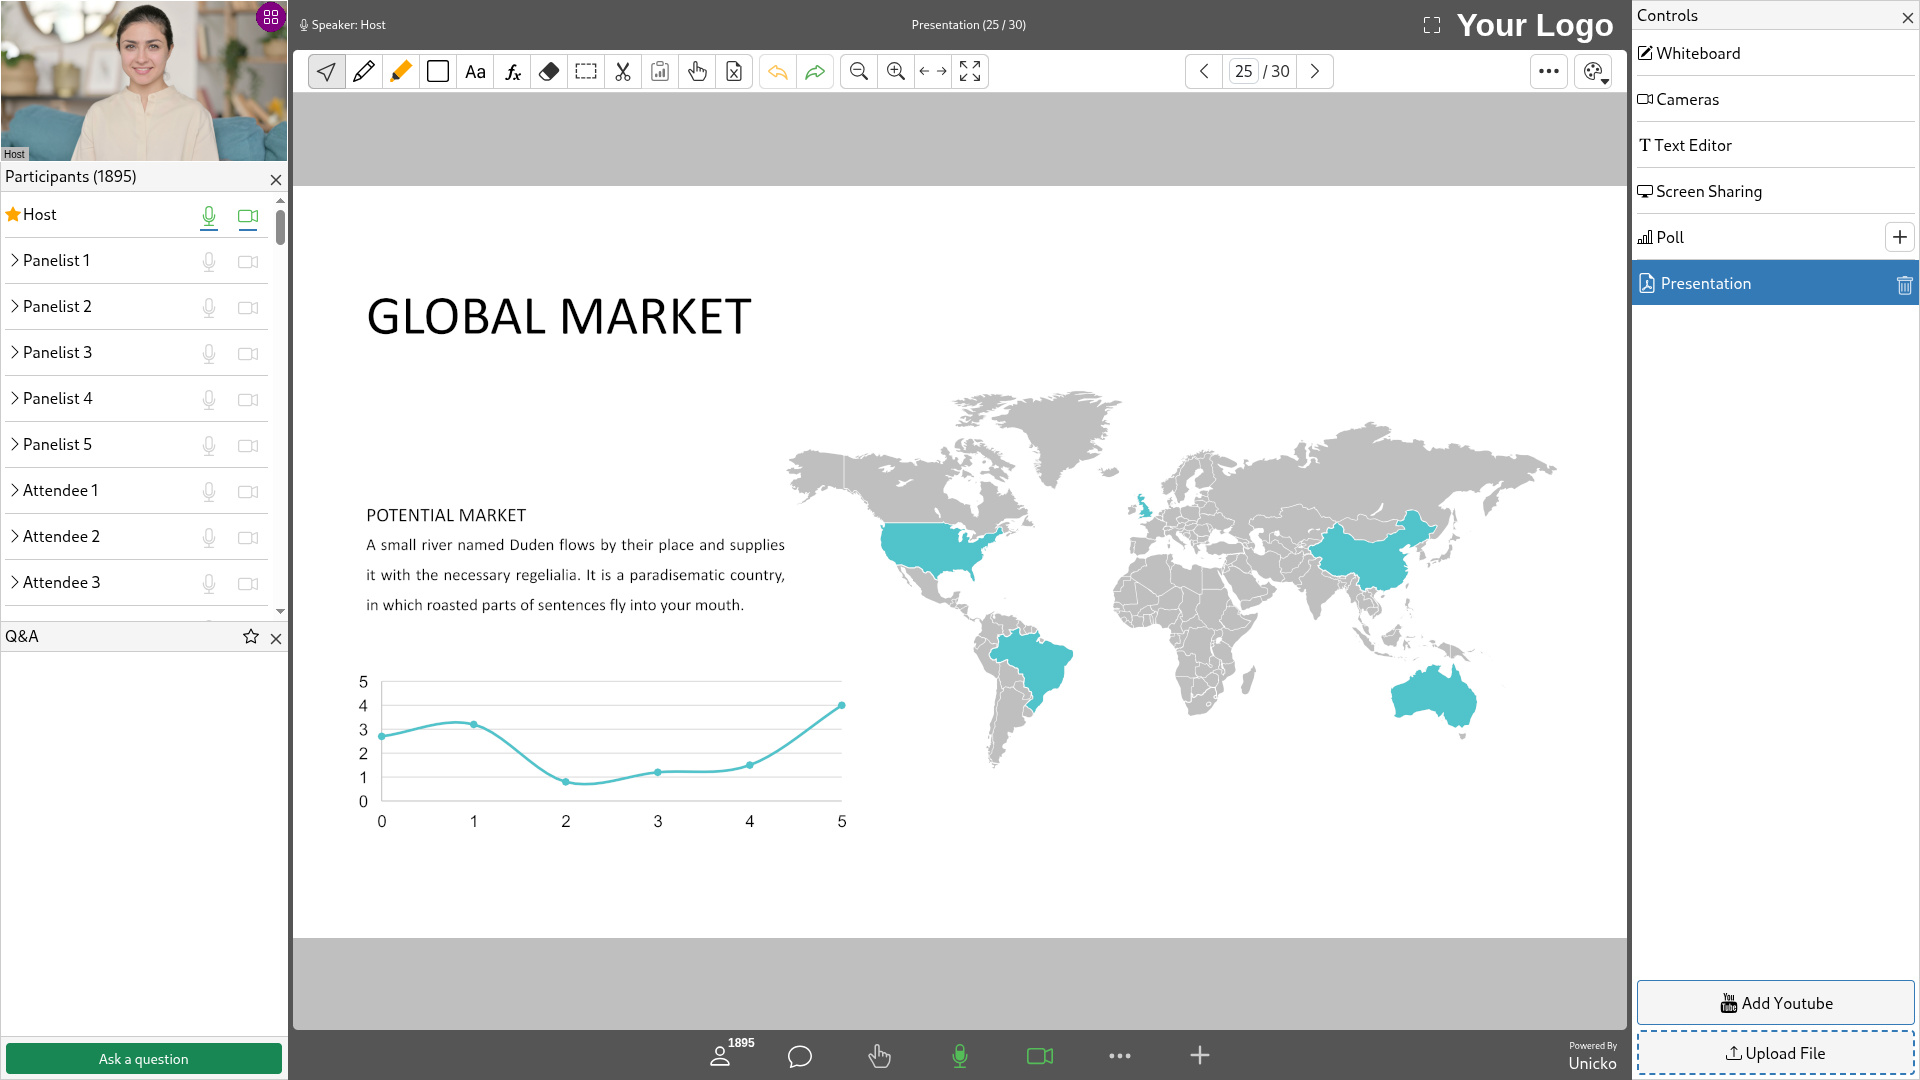
Task: Select the pointer arrow tool
Action: 326,71
